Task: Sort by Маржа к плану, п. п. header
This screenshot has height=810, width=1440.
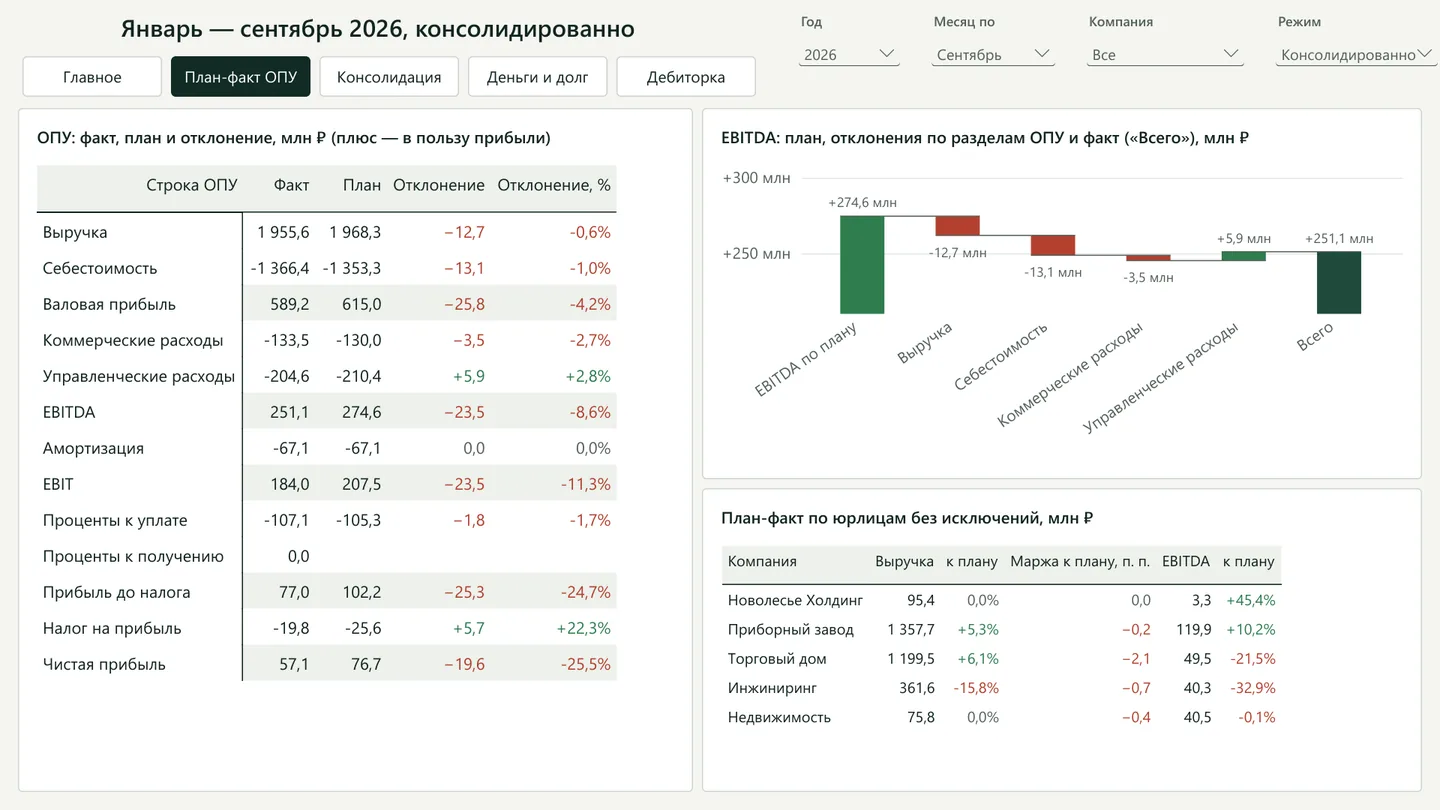Action: pos(1080,561)
